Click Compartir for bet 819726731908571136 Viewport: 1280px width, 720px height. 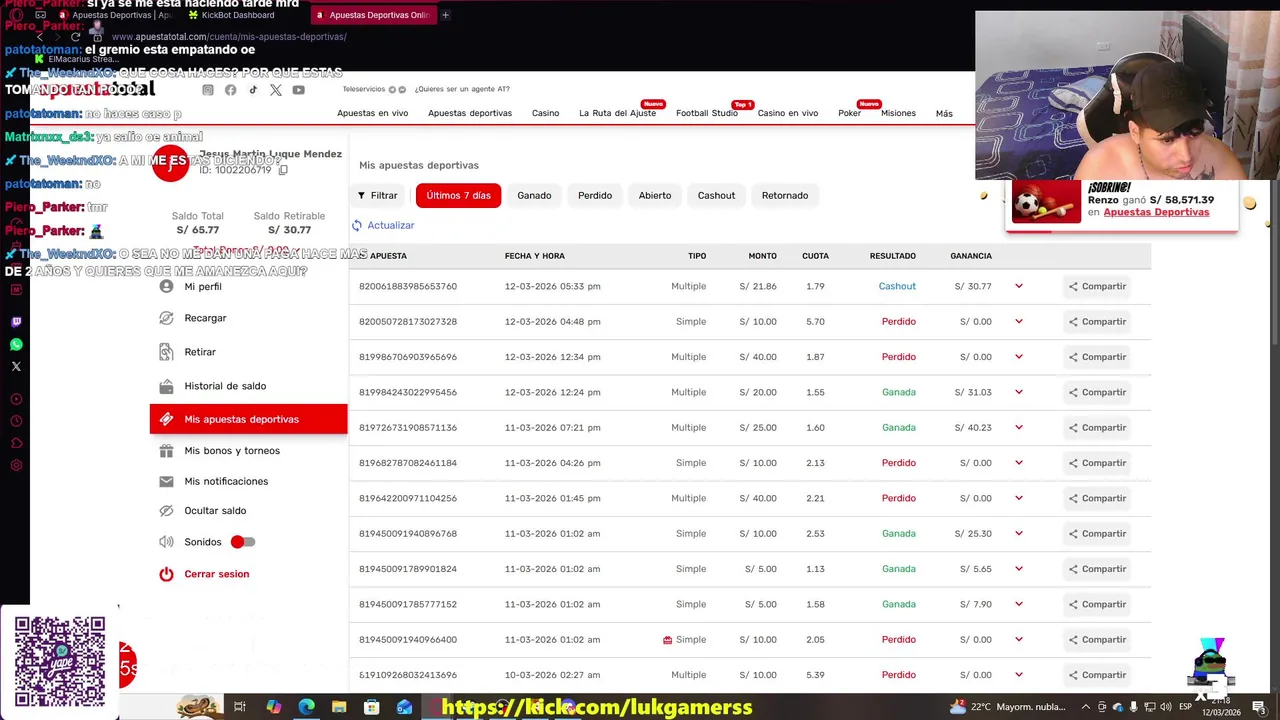point(1097,428)
